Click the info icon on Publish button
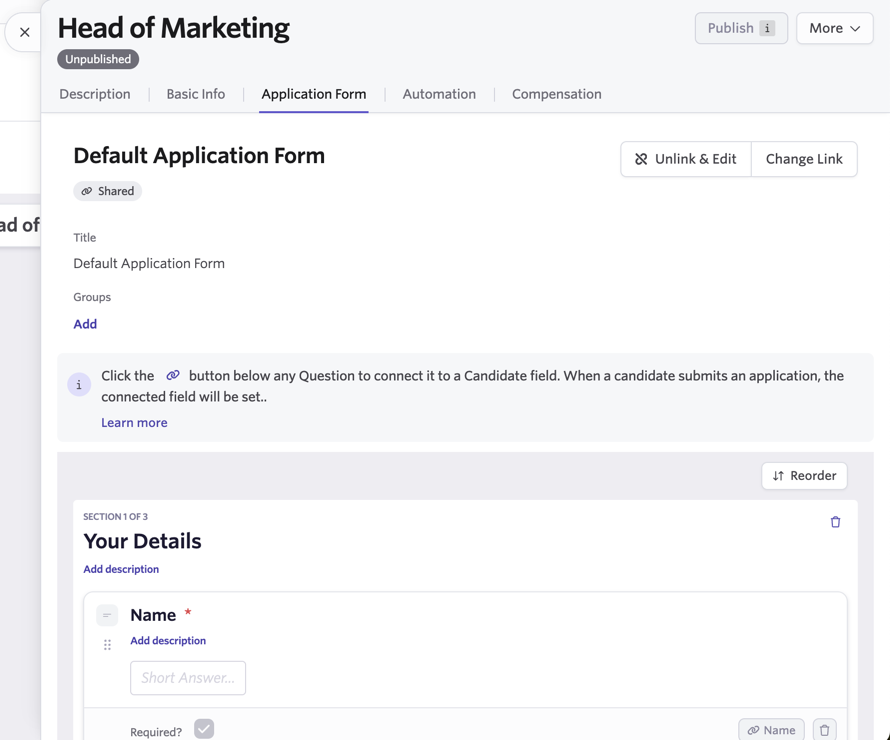Screen dimensions: 890x740 coord(767,28)
